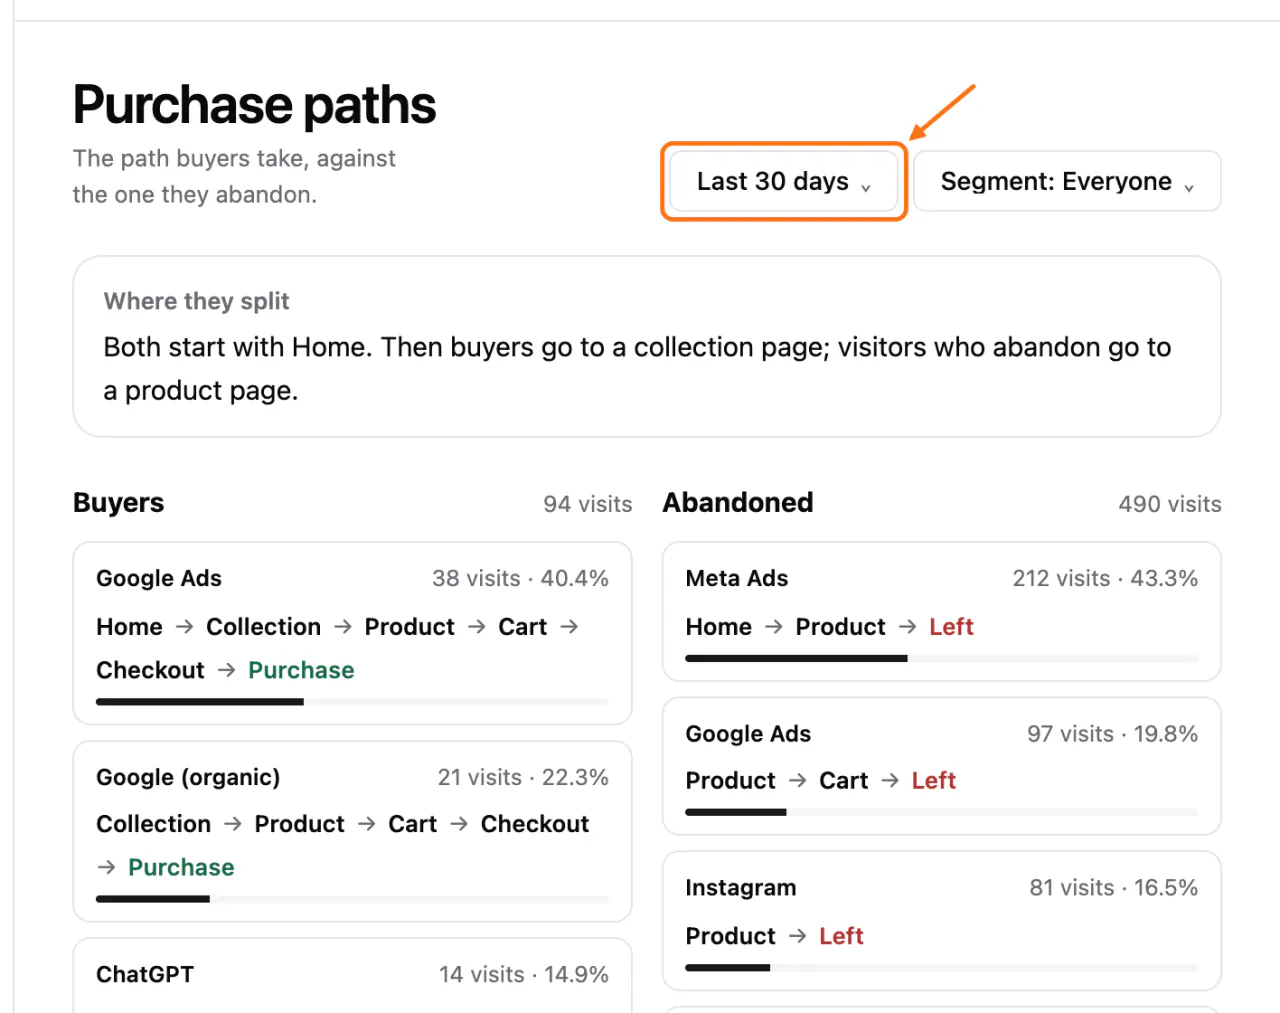The image size is (1280, 1013).
Task: Click the "14 visits · 14.9%" value
Action: click(524, 974)
